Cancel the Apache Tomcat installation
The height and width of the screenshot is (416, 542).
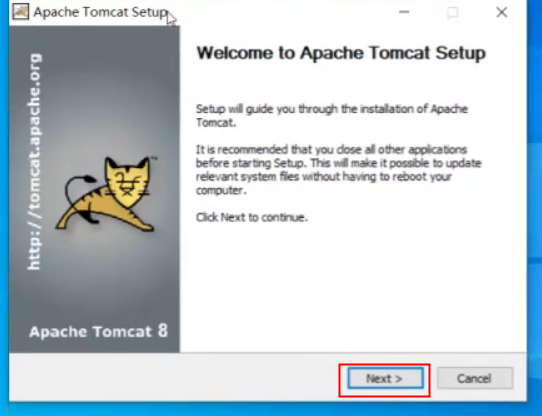point(475,378)
